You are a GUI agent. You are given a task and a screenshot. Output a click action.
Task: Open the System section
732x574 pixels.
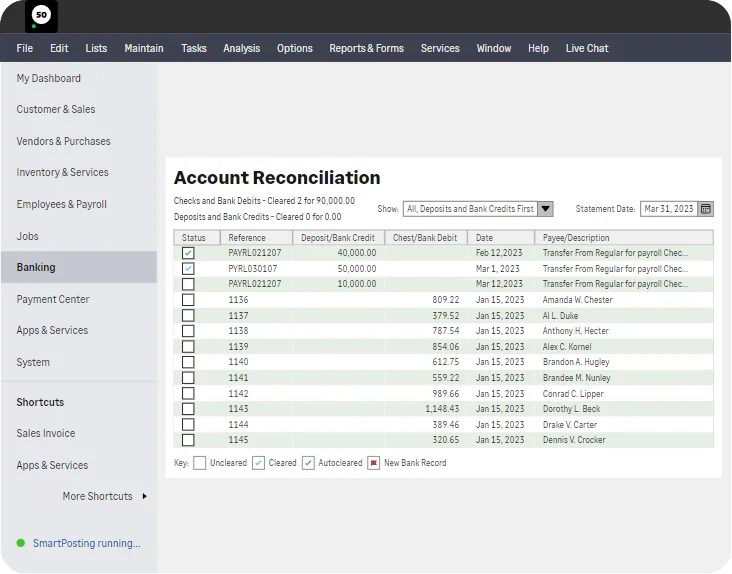pyautogui.click(x=33, y=362)
